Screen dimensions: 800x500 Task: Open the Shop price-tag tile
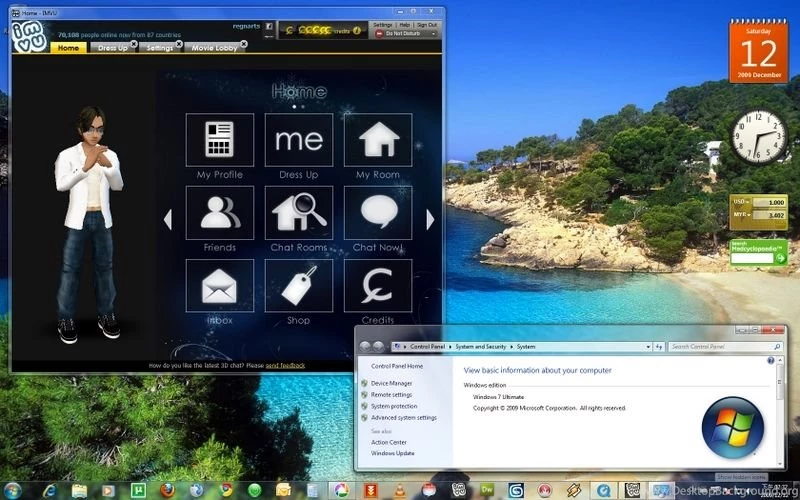[298, 286]
